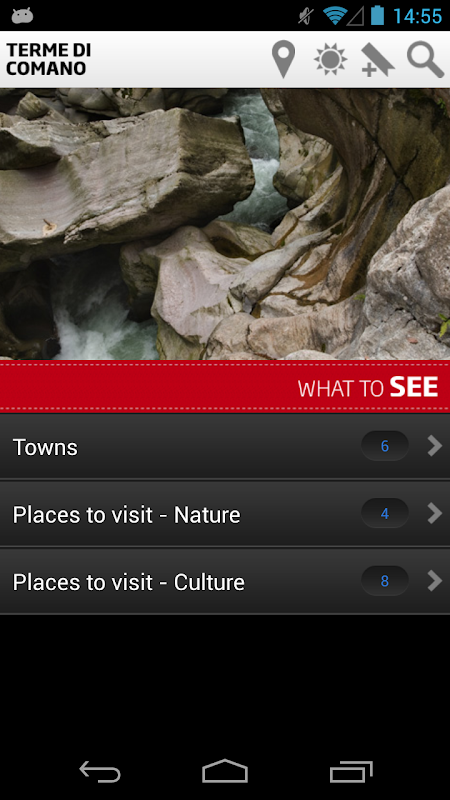Open the recent apps button
Image resolution: width=450 pixels, height=800 pixels.
tap(351, 771)
